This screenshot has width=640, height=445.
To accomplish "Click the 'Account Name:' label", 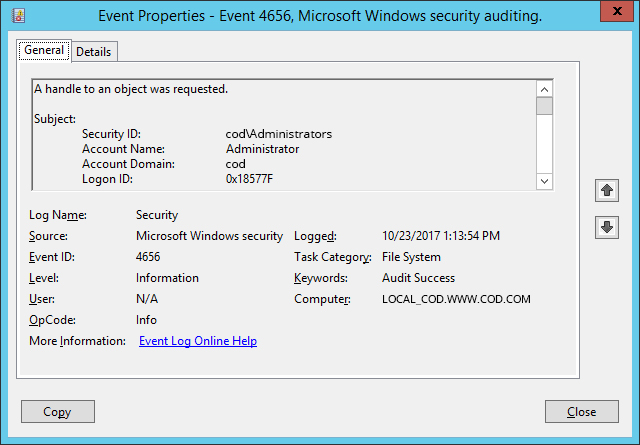I will click(123, 149).
